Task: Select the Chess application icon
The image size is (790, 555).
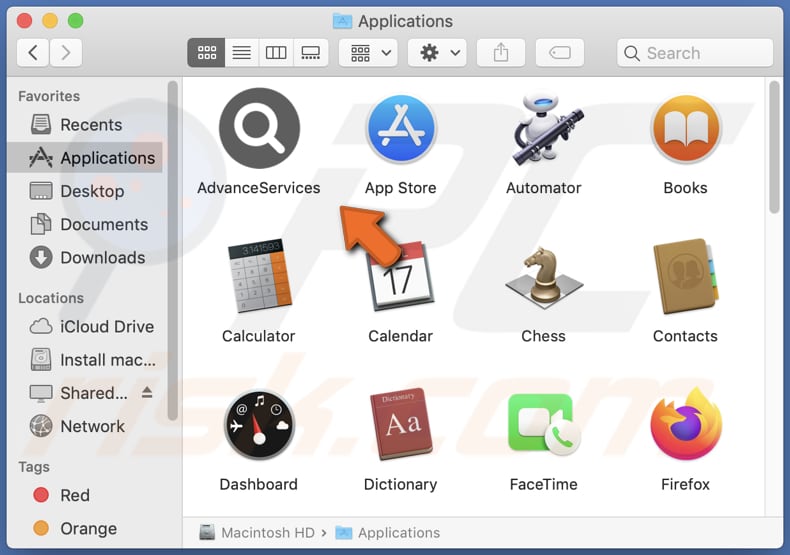Action: click(544, 277)
